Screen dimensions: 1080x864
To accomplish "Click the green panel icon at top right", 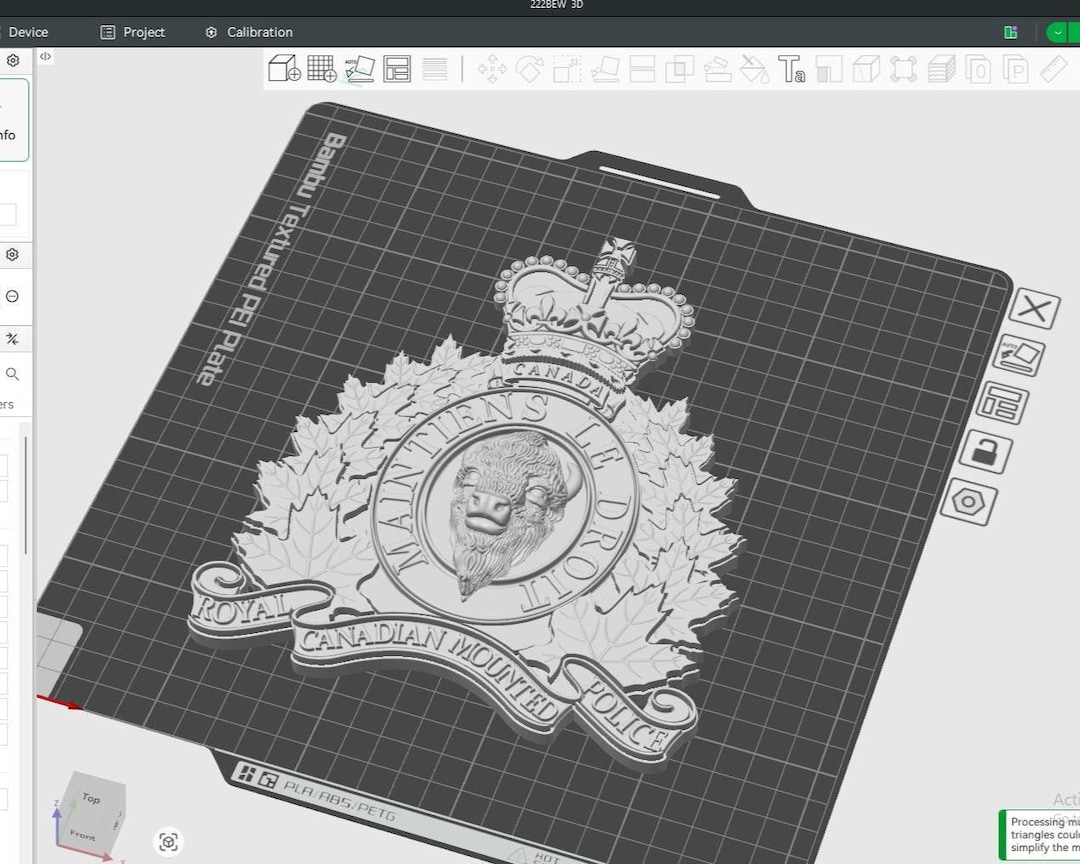I will point(1010,32).
